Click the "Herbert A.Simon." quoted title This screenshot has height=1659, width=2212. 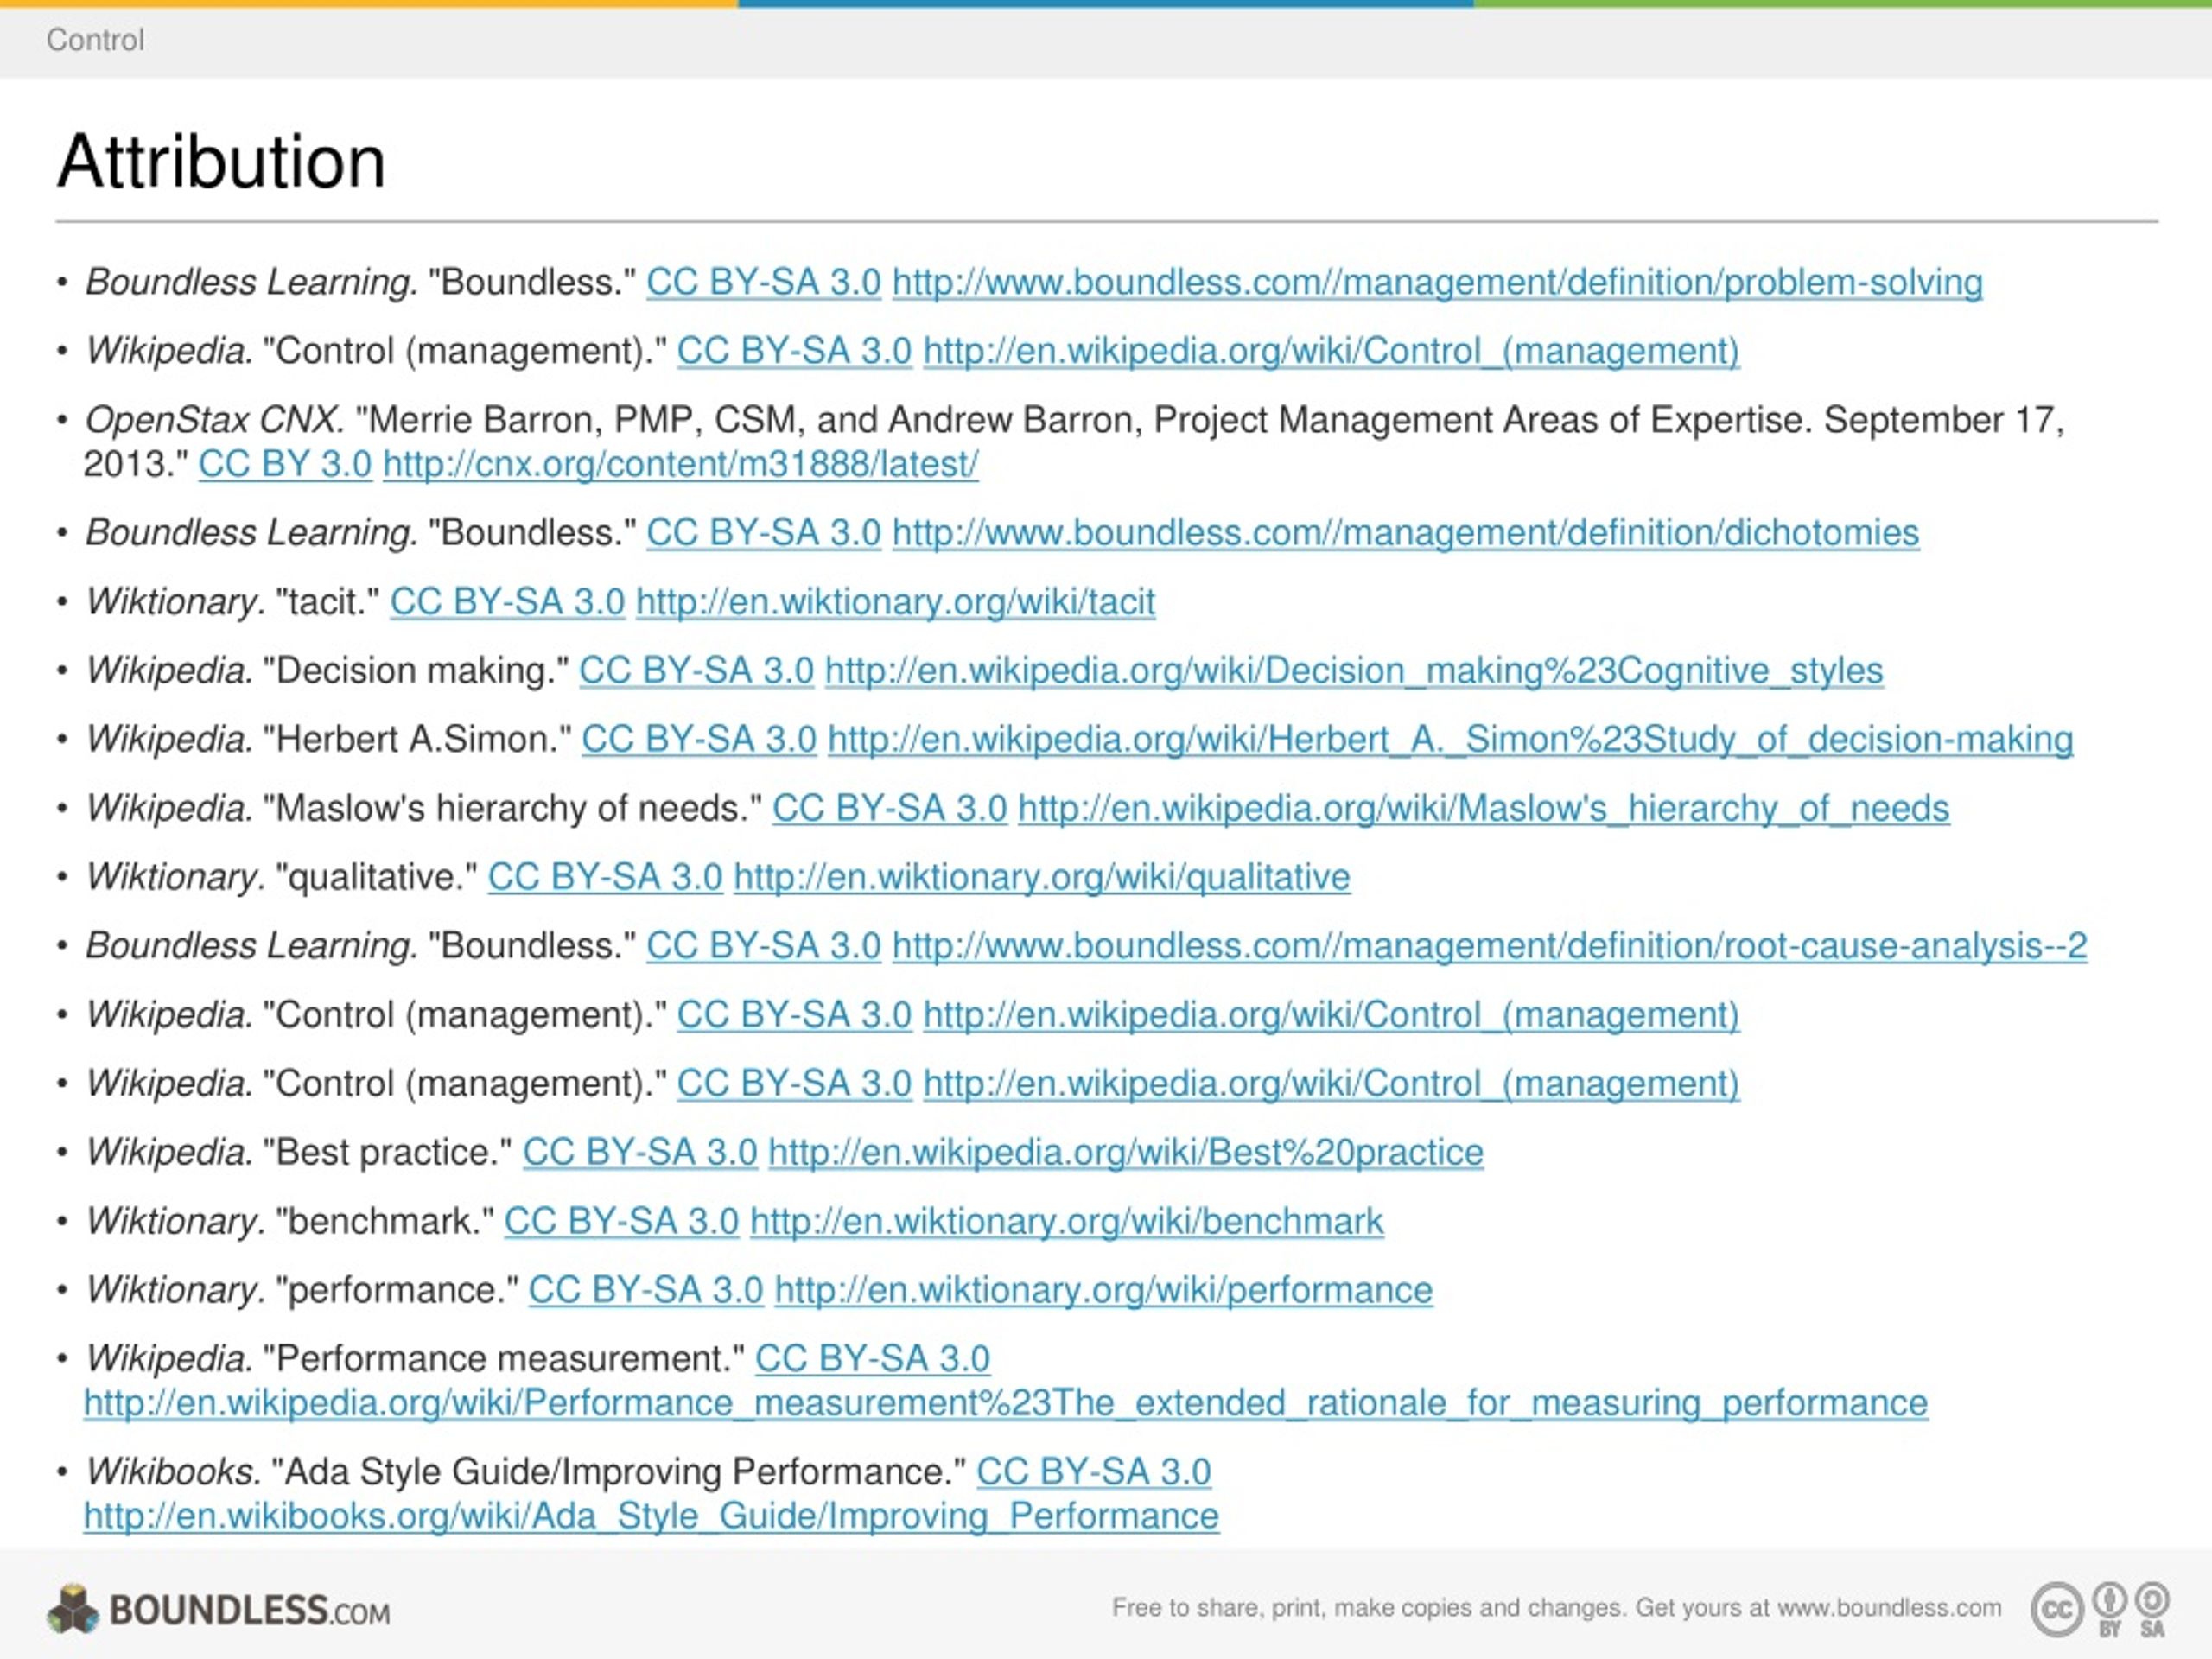tap(417, 740)
